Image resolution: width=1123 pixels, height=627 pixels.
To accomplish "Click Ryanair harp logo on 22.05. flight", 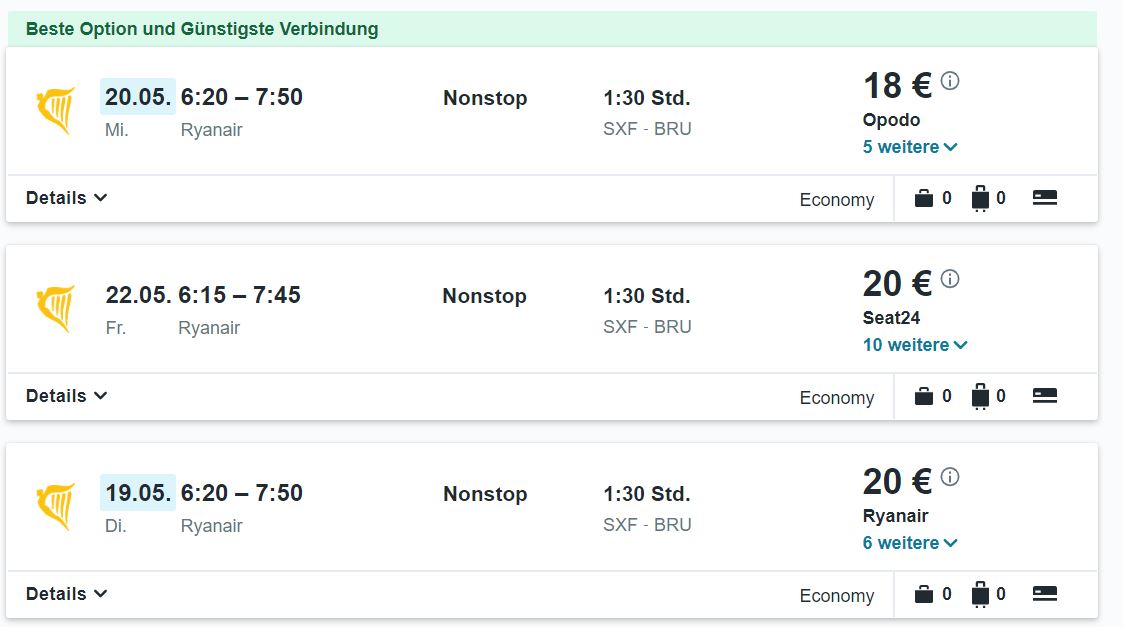I will click(56, 309).
